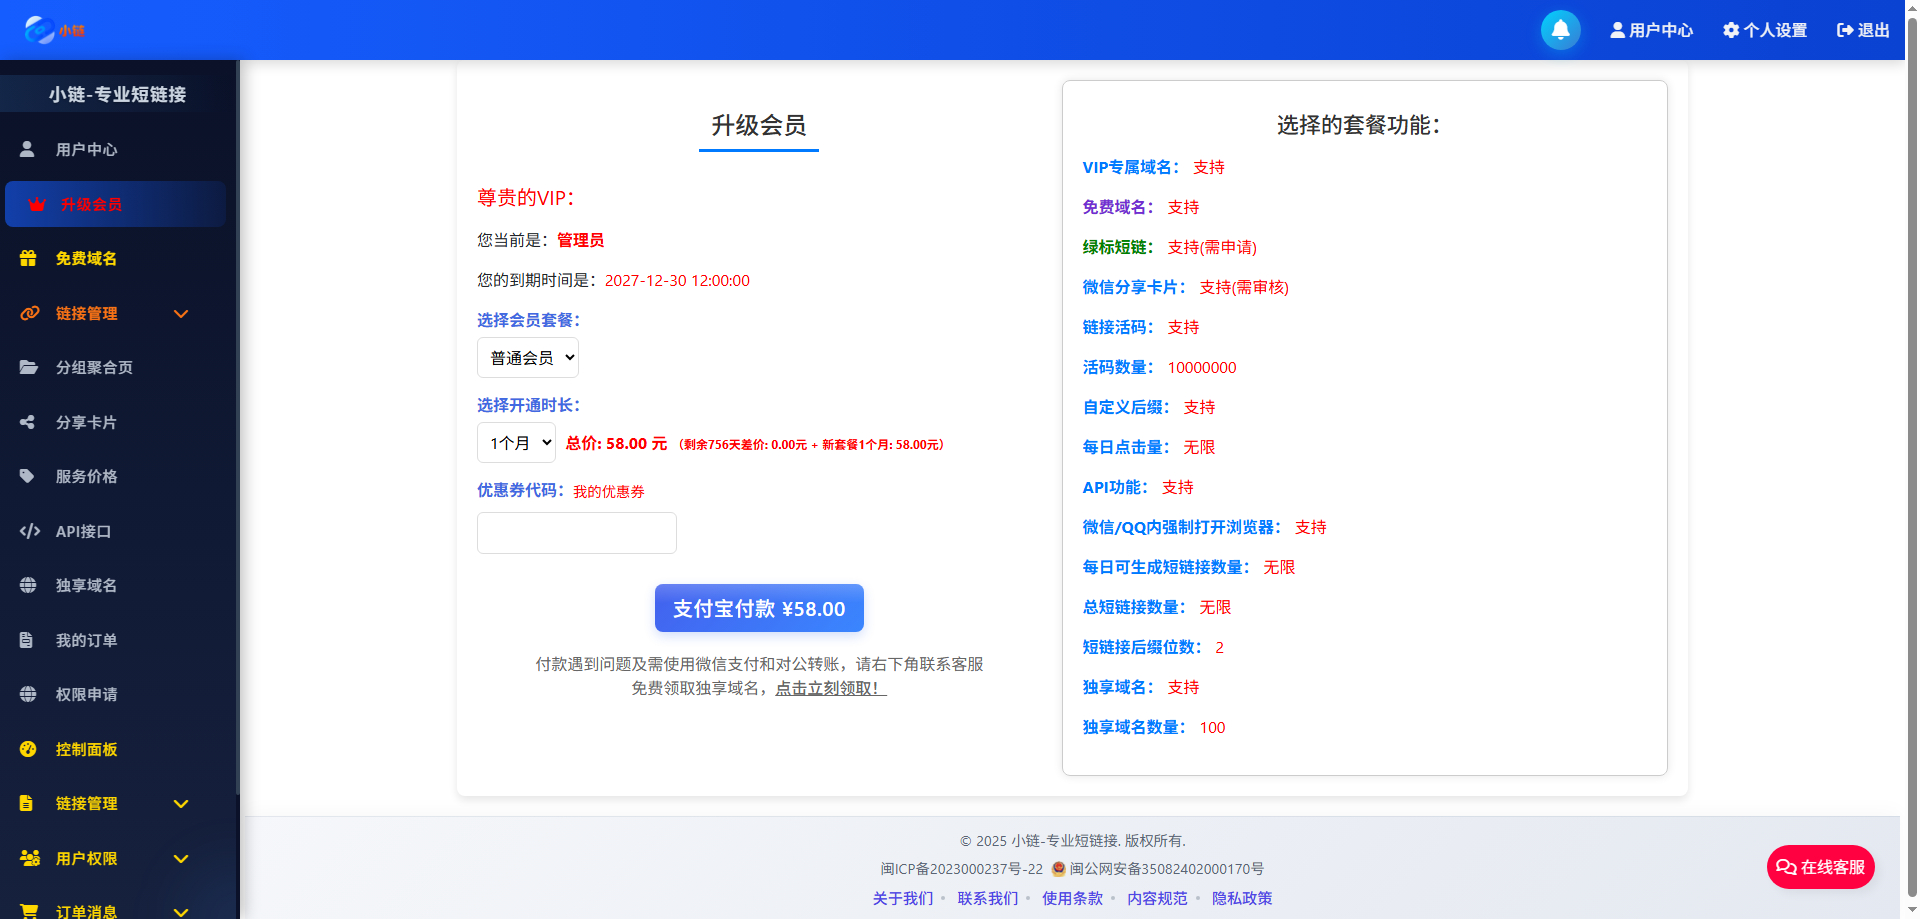The height and width of the screenshot is (919, 1920).
Task: Open API接口 via the code icon
Action: coord(30,531)
